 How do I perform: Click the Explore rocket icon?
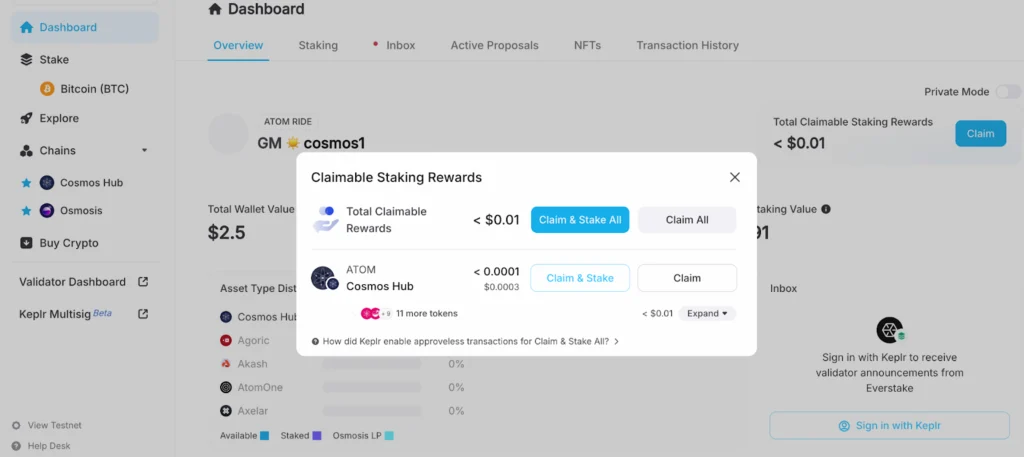(27, 118)
